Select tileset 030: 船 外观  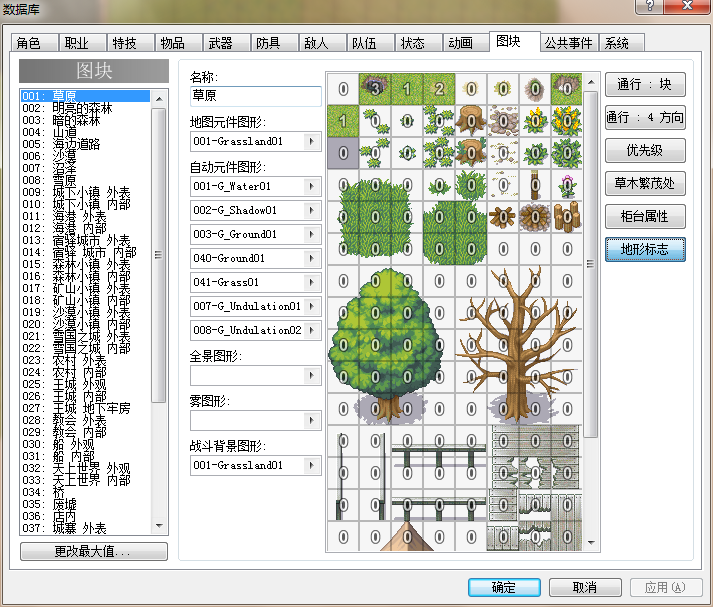85,444
